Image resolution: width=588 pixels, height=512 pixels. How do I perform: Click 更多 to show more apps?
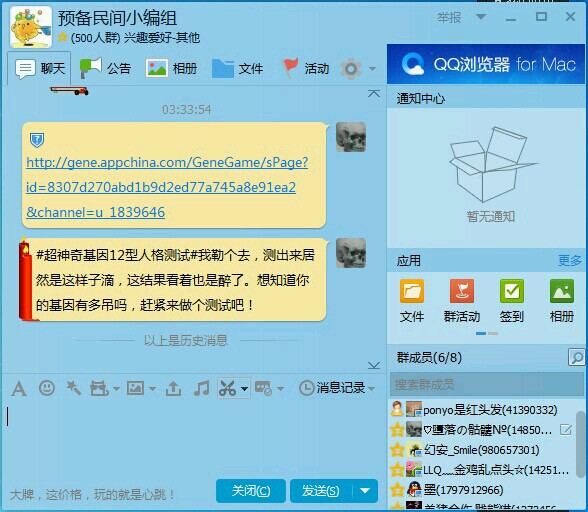(570, 260)
